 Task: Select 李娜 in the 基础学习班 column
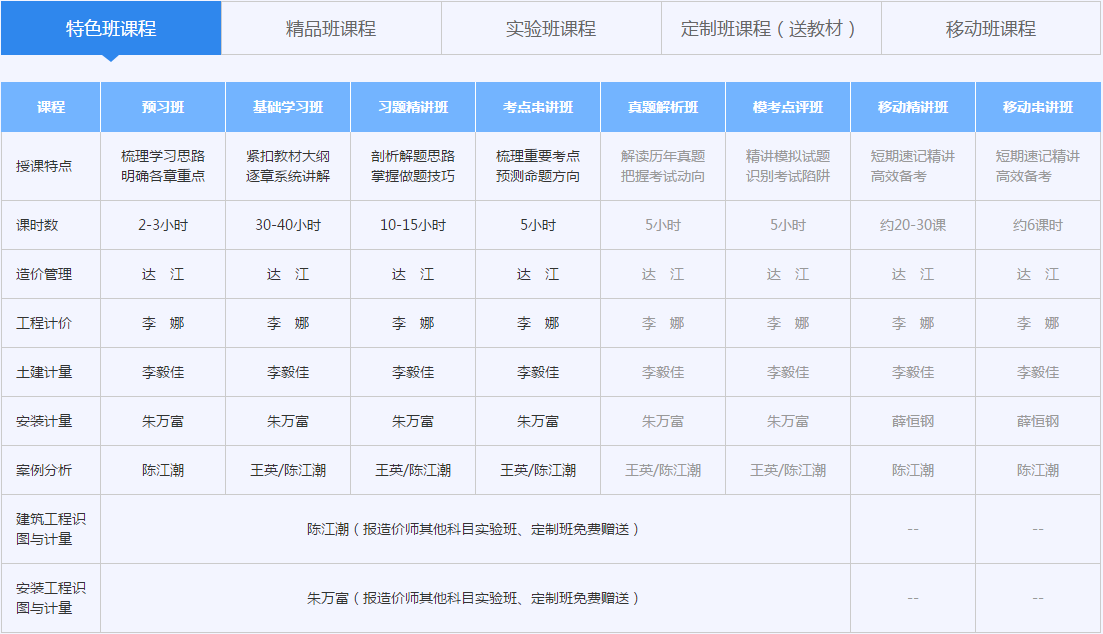[288, 323]
